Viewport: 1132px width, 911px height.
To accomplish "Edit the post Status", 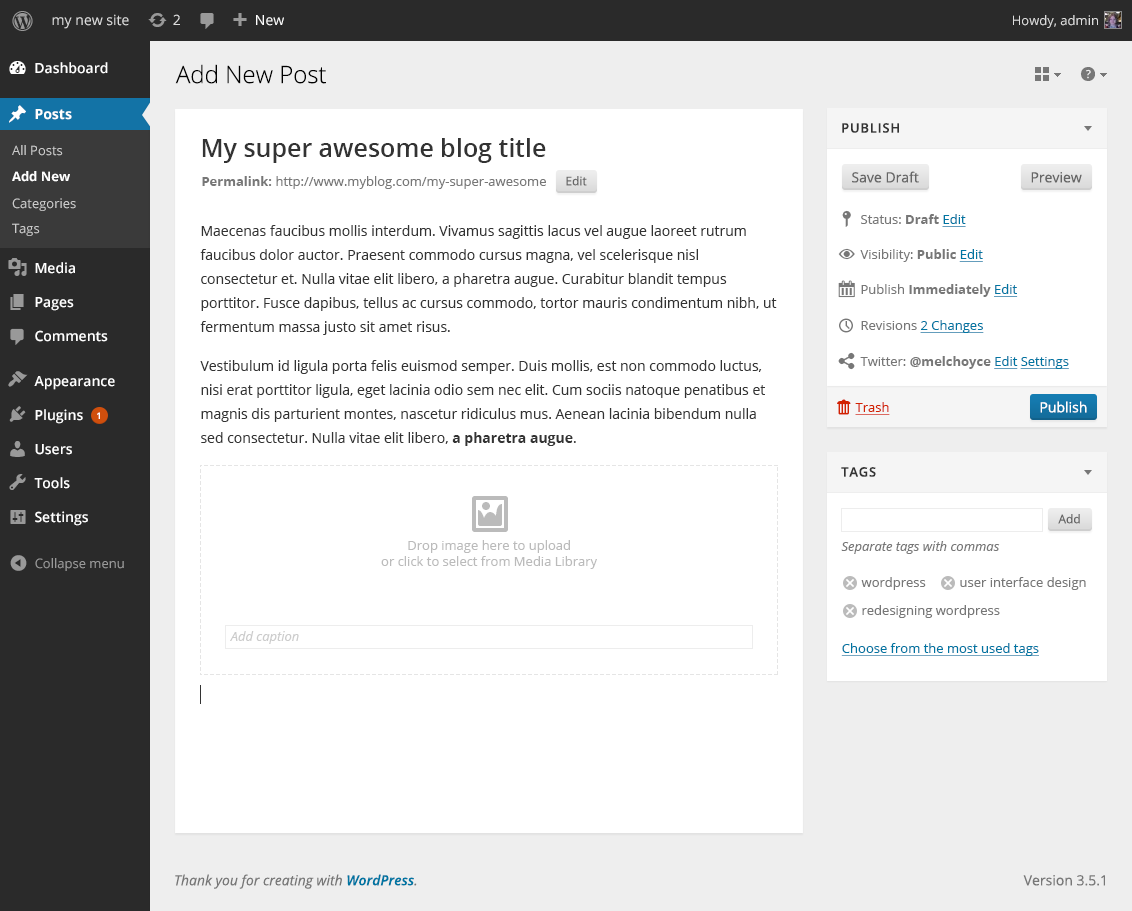I will pyautogui.click(x=954, y=219).
